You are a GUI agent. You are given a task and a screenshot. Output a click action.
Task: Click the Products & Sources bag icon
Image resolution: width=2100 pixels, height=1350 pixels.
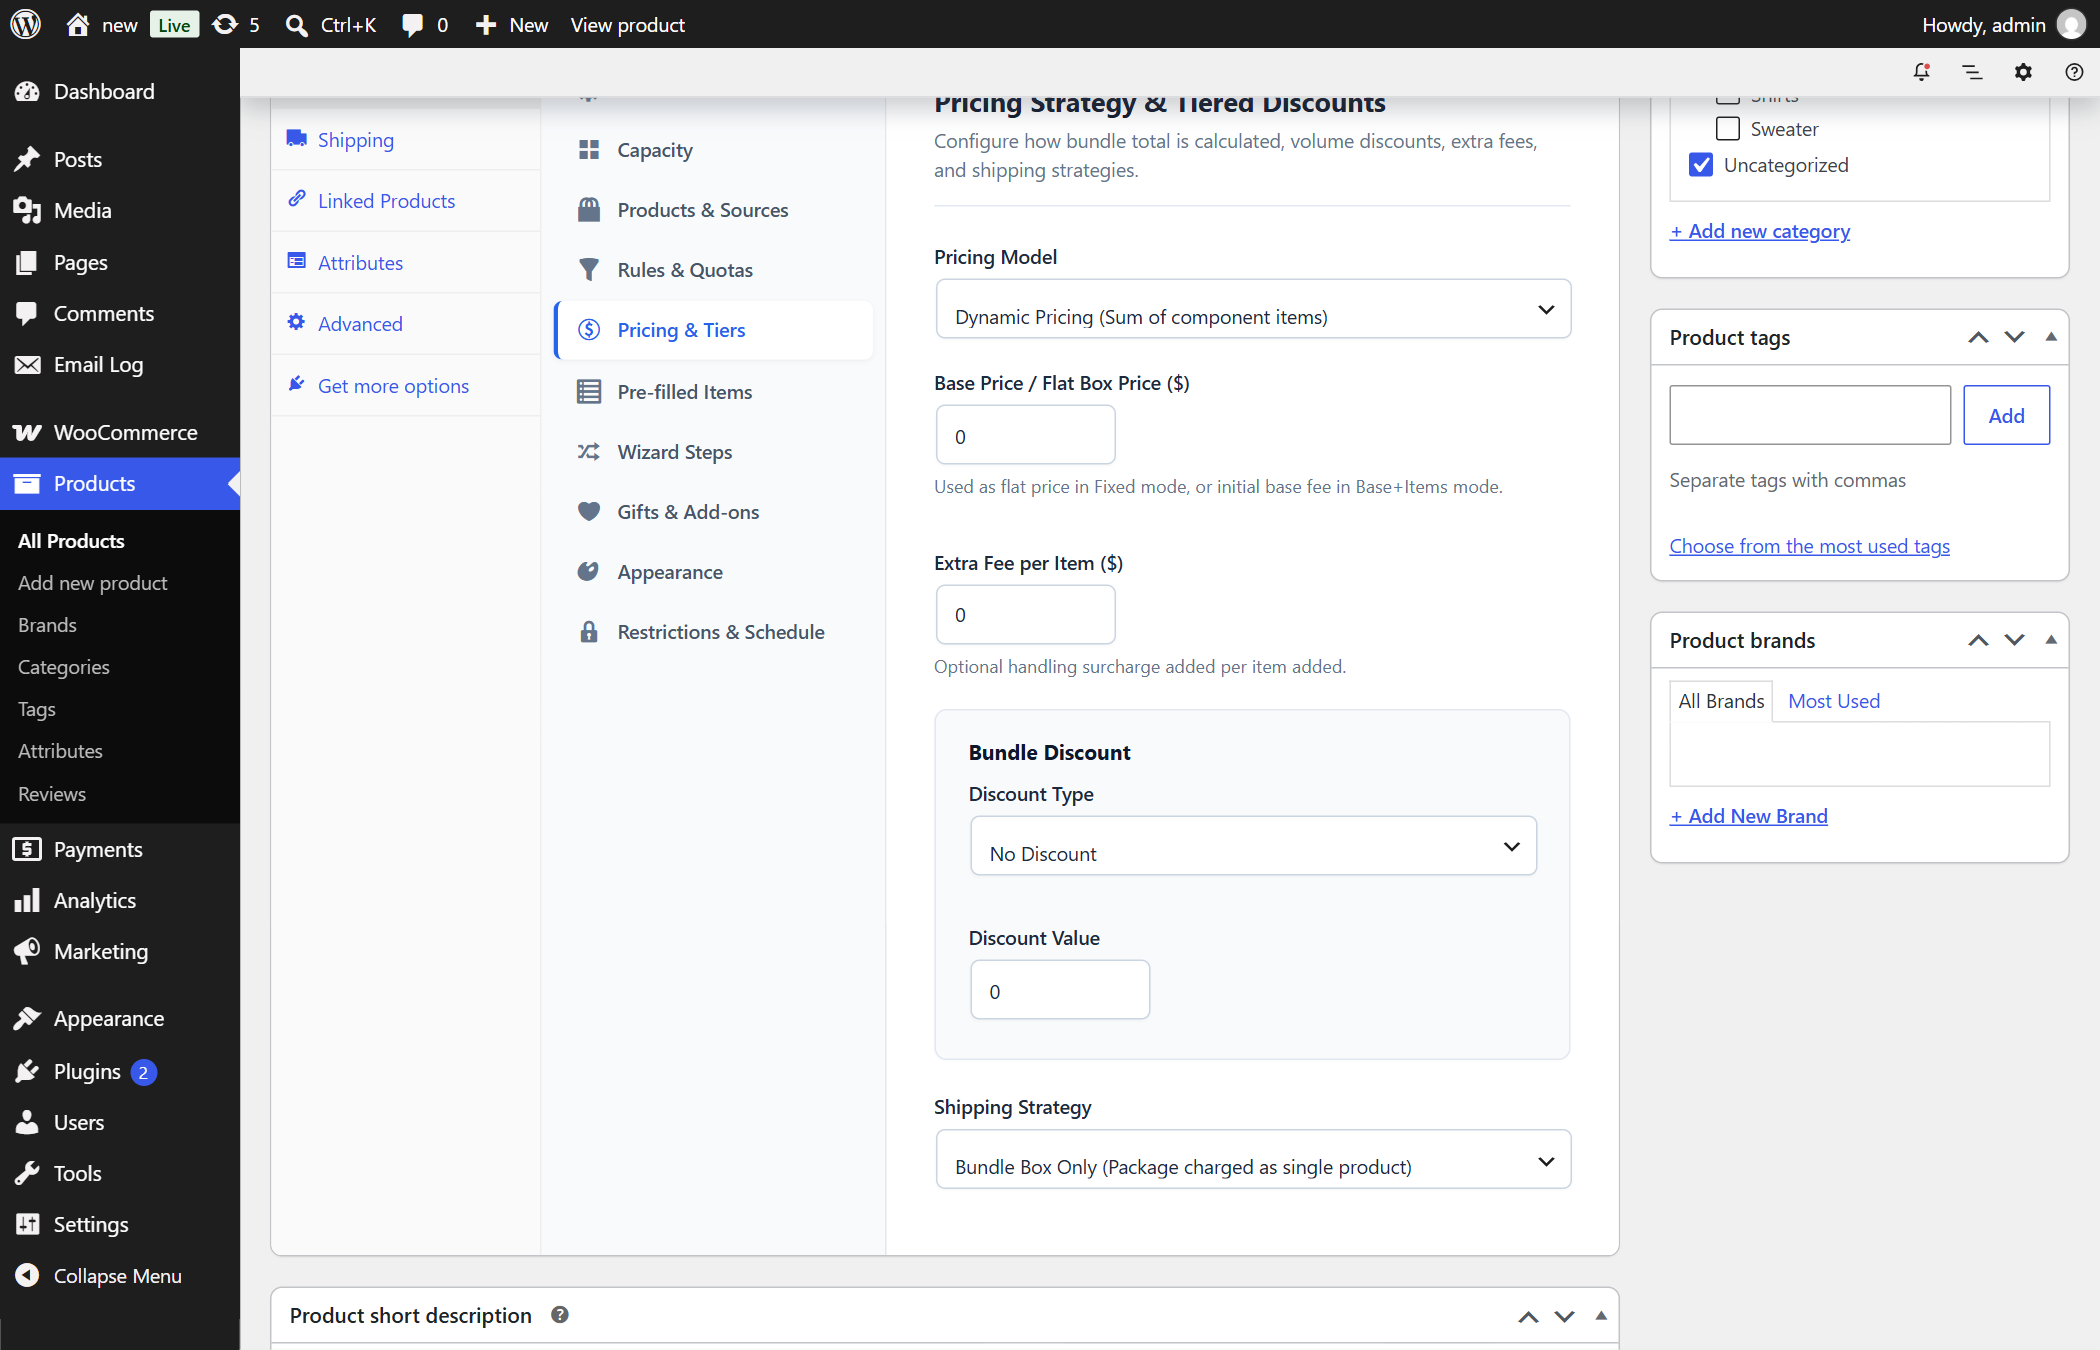click(589, 210)
